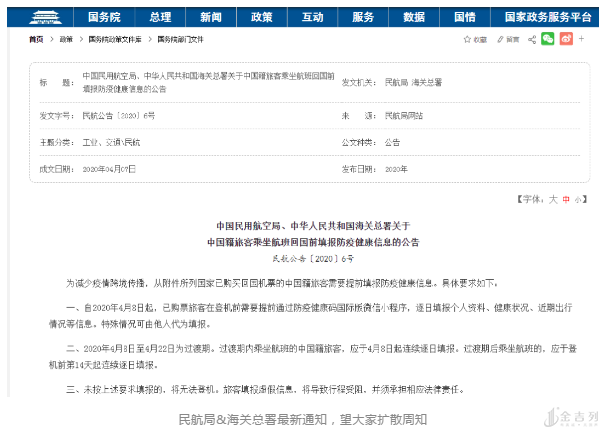
Task: Click the pencil leave-message (留言) icon
Action: 499,39
